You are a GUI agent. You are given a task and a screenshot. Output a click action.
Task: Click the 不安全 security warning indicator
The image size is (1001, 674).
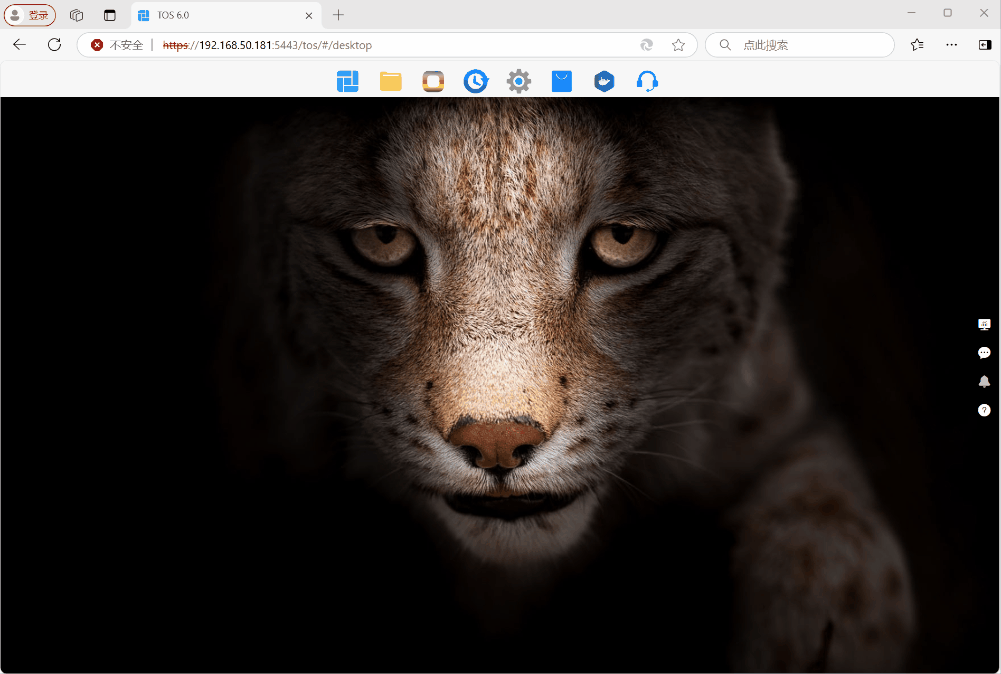(118, 45)
